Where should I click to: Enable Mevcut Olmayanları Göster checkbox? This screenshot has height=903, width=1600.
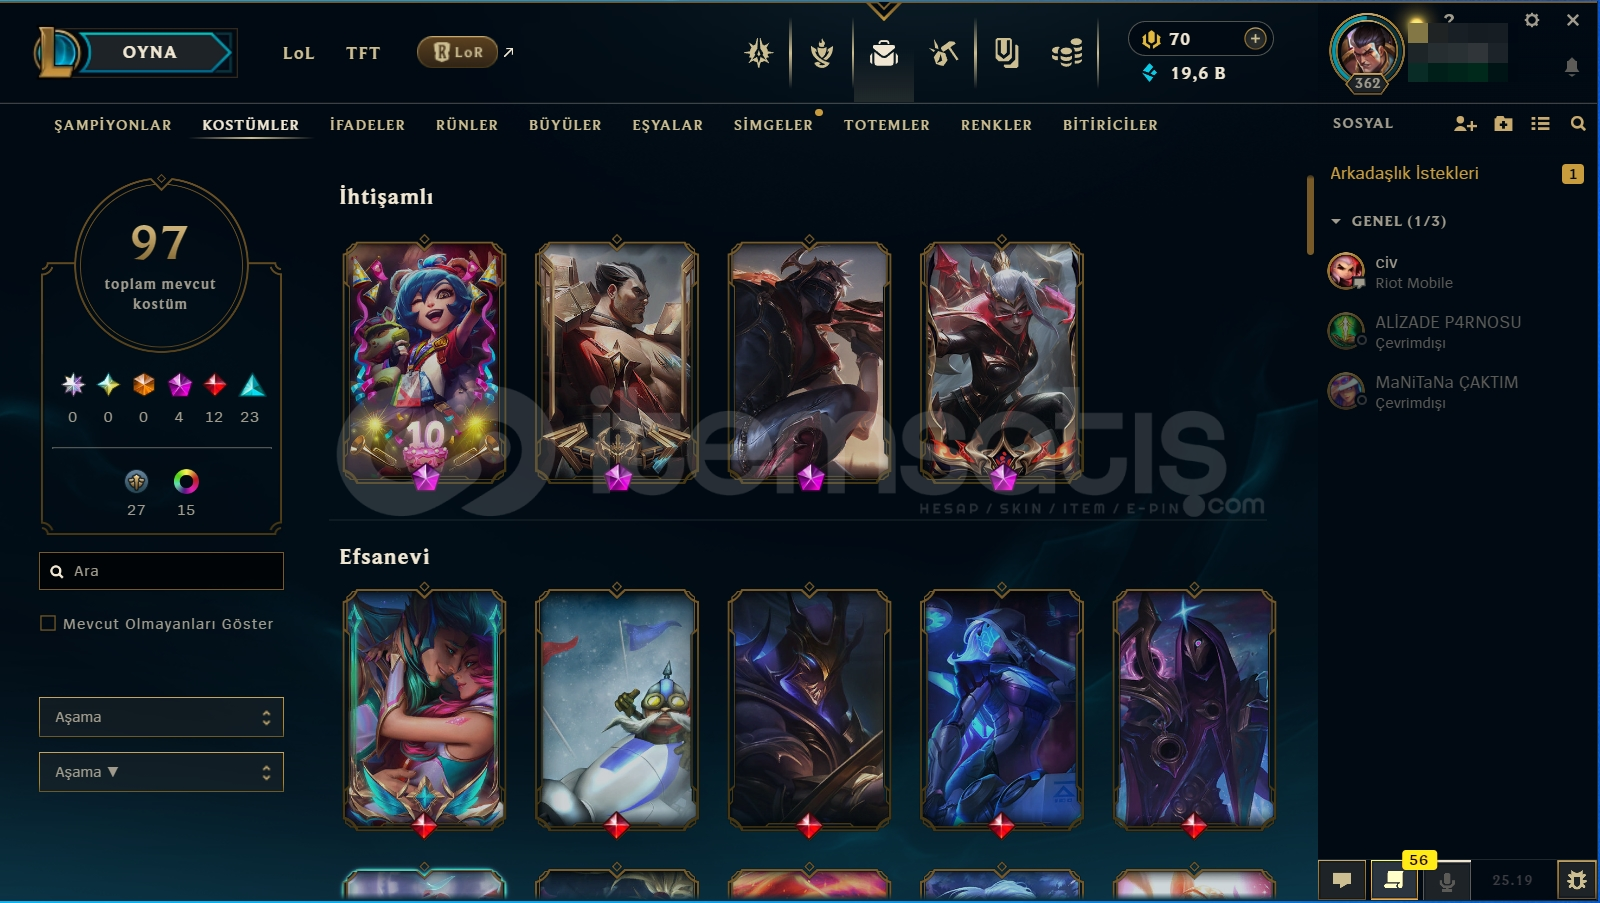coord(48,623)
